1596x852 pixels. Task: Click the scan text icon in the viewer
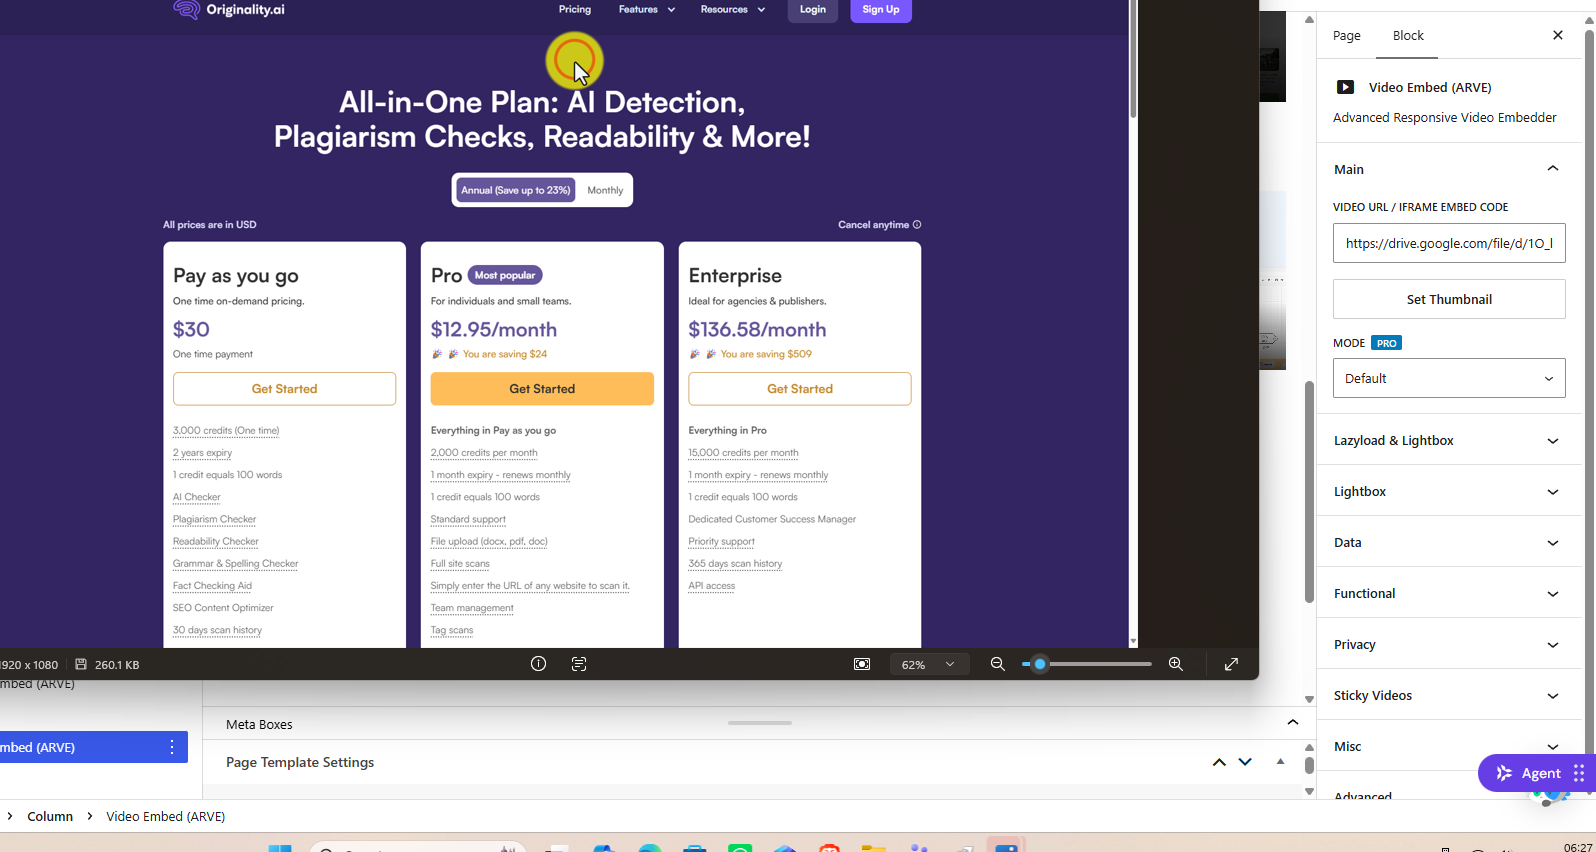pos(579,664)
